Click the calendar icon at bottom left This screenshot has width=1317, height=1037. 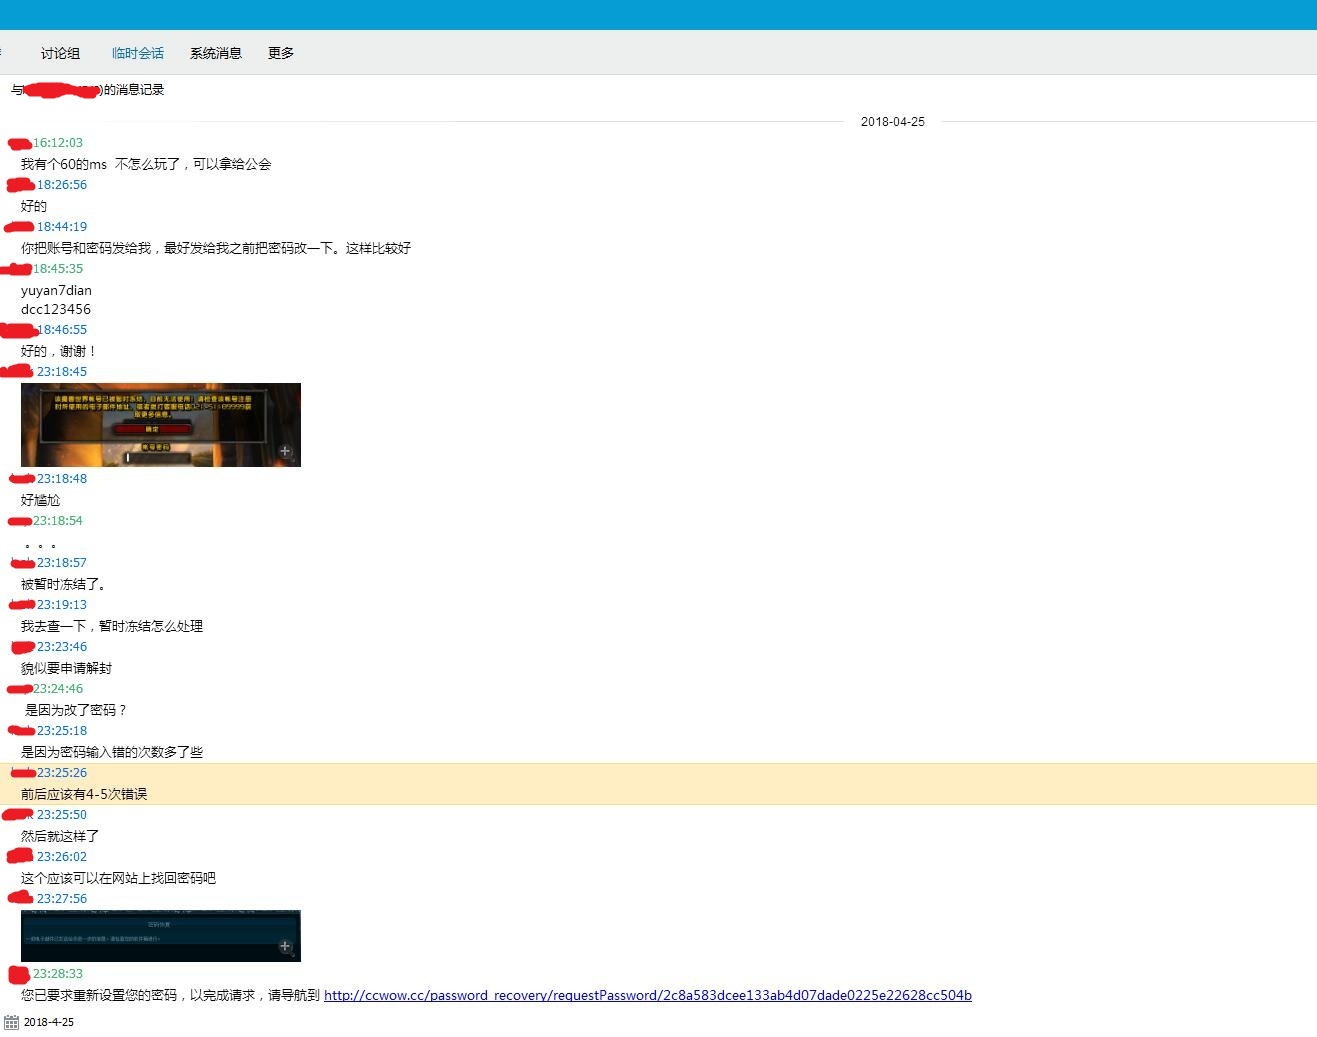click(x=12, y=1022)
